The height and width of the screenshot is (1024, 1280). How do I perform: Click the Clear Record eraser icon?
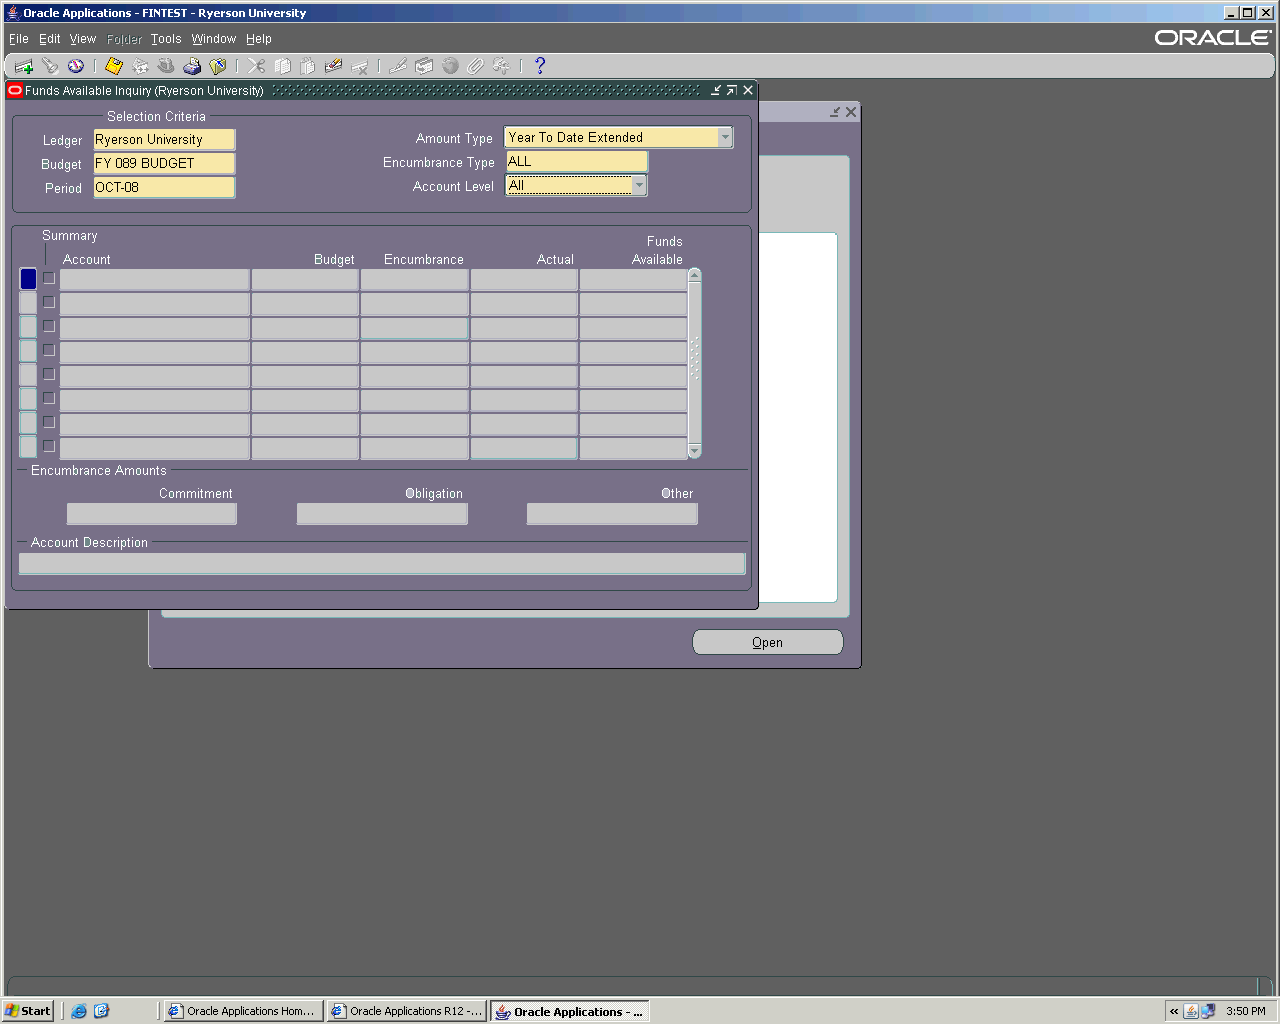pyautogui.click(x=334, y=66)
